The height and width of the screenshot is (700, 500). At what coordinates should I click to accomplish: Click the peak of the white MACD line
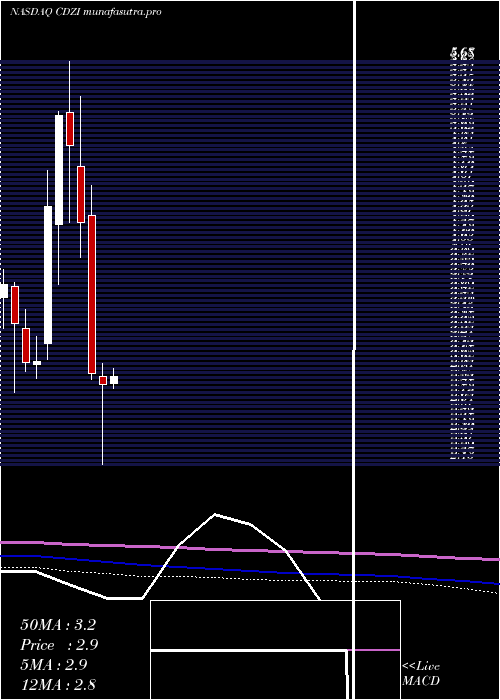pyautogui.click(x=215, y=515)
